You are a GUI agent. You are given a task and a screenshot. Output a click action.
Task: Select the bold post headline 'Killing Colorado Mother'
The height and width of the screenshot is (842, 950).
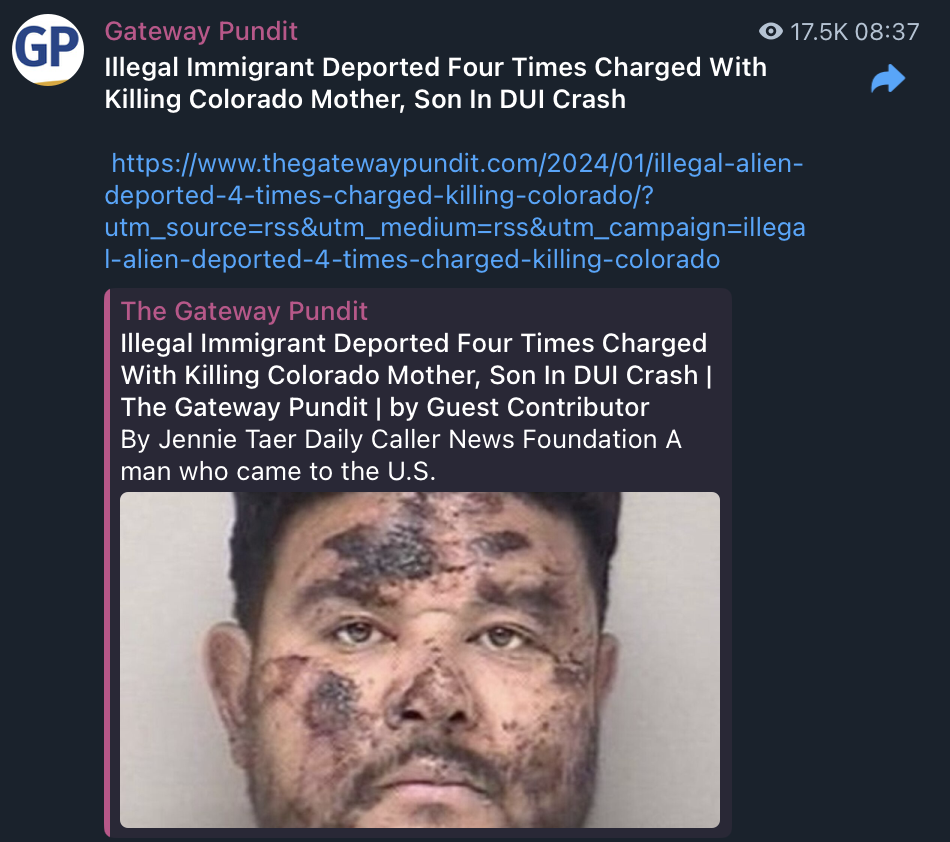(254, 99)
